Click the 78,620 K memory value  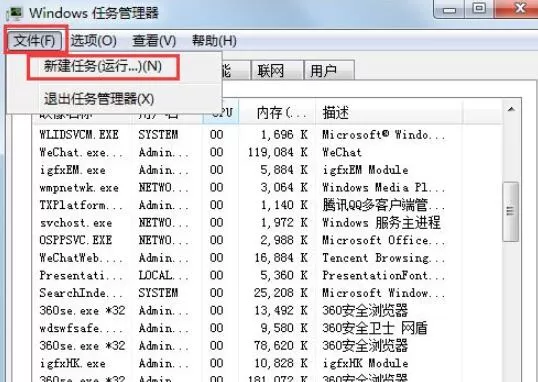click(281, 346)
